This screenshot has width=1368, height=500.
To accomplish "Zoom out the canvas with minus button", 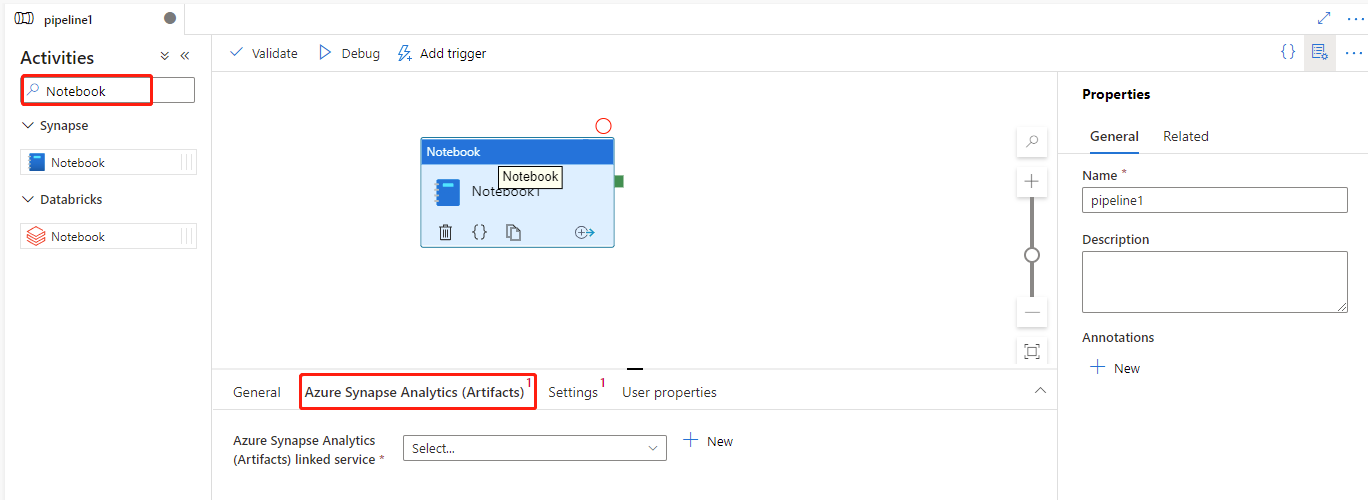I will pyautogui.click(x=1032, y=312).
